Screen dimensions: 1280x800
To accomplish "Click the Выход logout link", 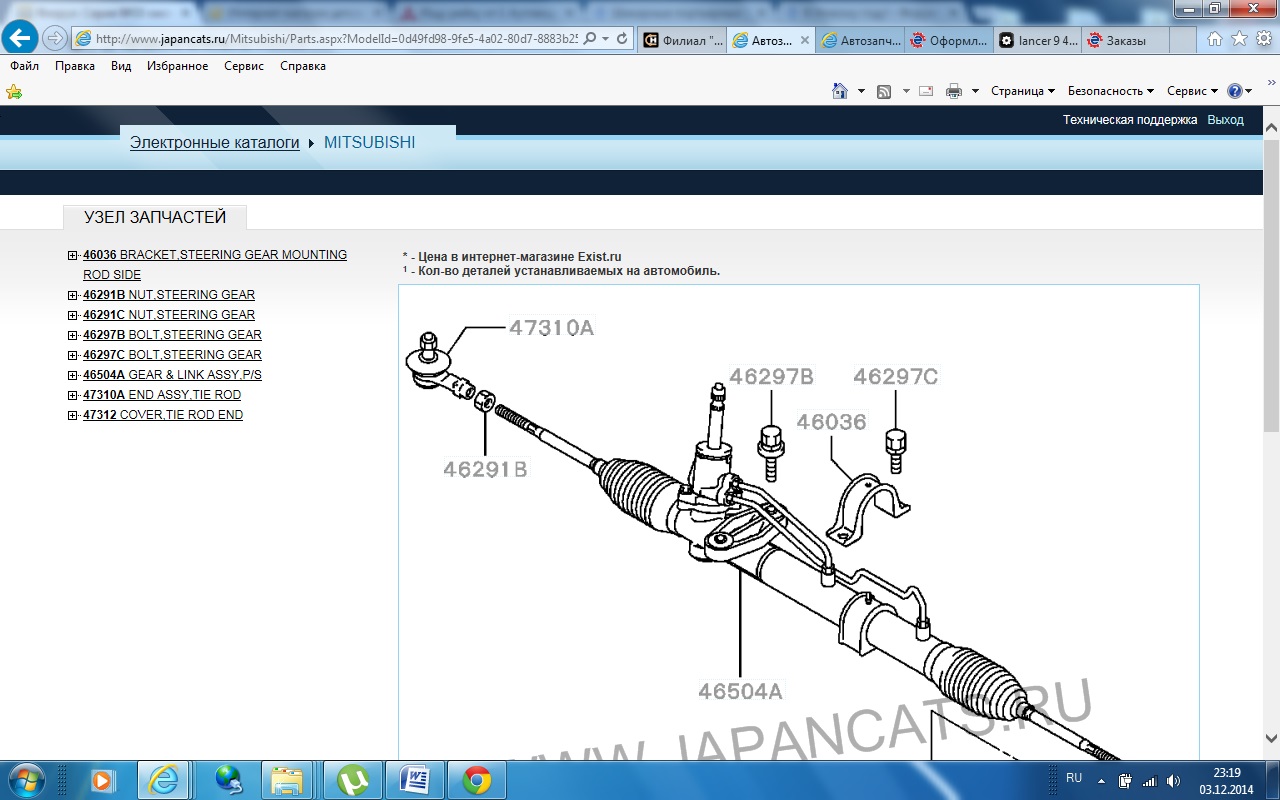I will click(x=1225, y=120).
